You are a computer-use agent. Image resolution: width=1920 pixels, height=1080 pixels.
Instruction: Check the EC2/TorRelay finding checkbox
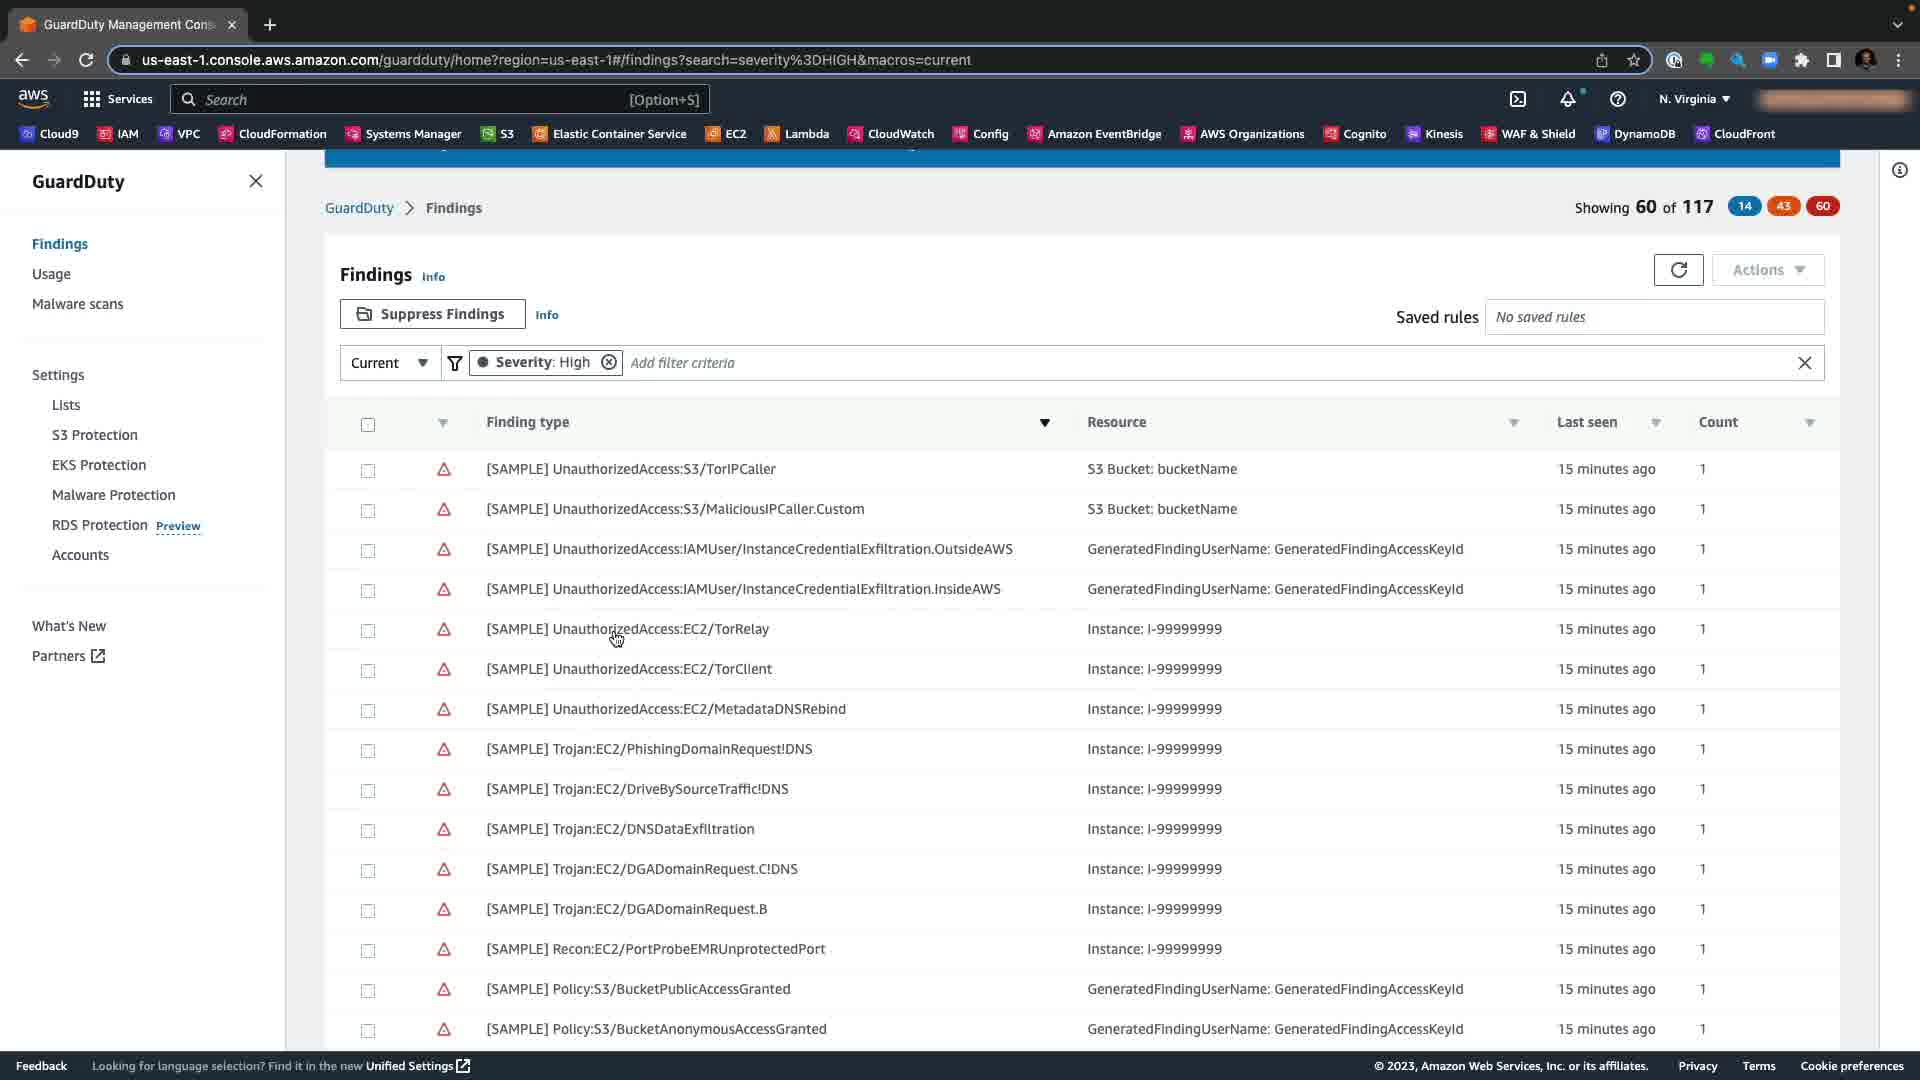point(368,630)
